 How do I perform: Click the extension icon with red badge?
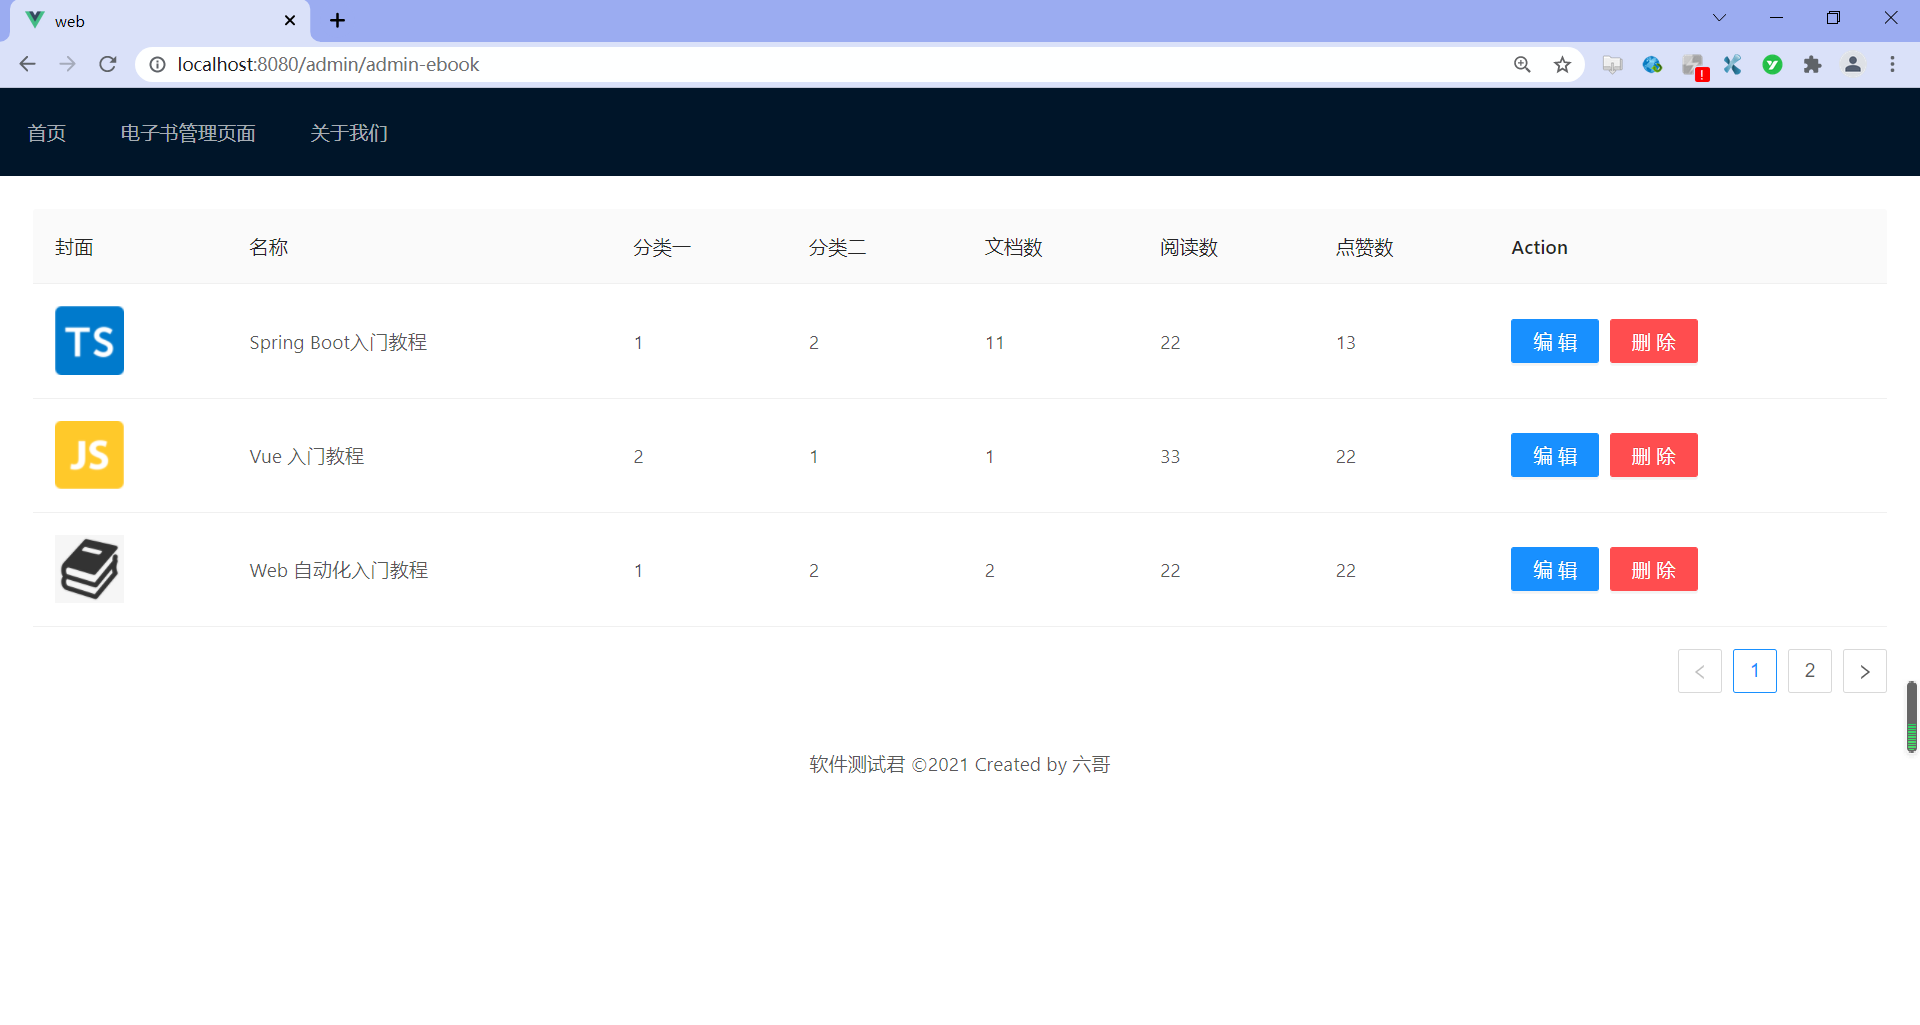(1694, 66)
